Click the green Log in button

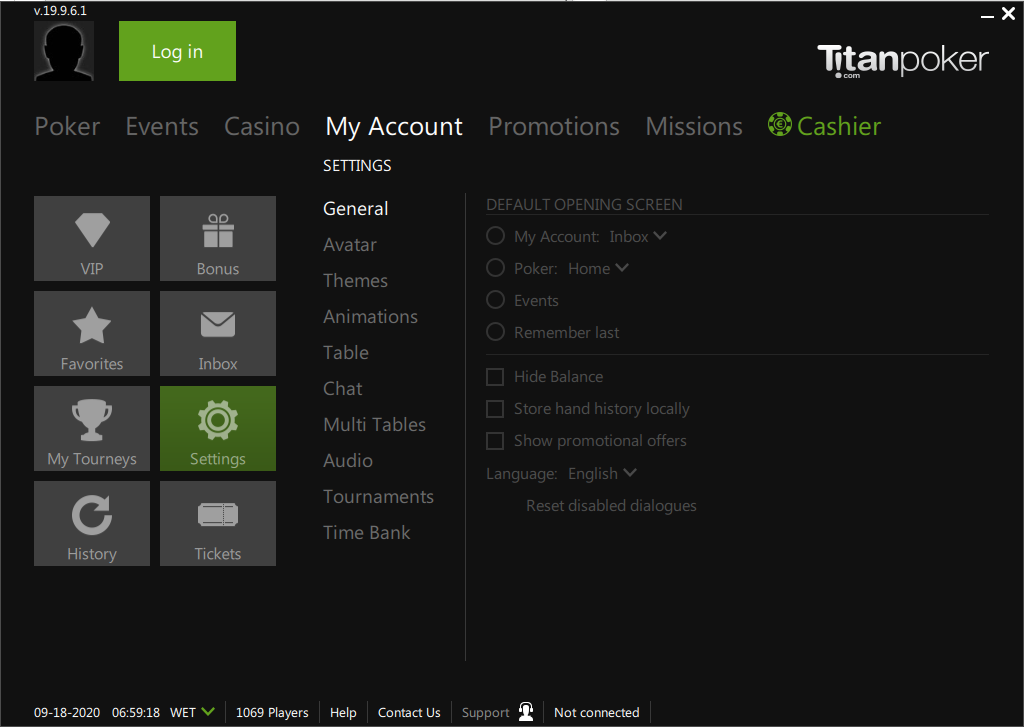pos(178,51)
